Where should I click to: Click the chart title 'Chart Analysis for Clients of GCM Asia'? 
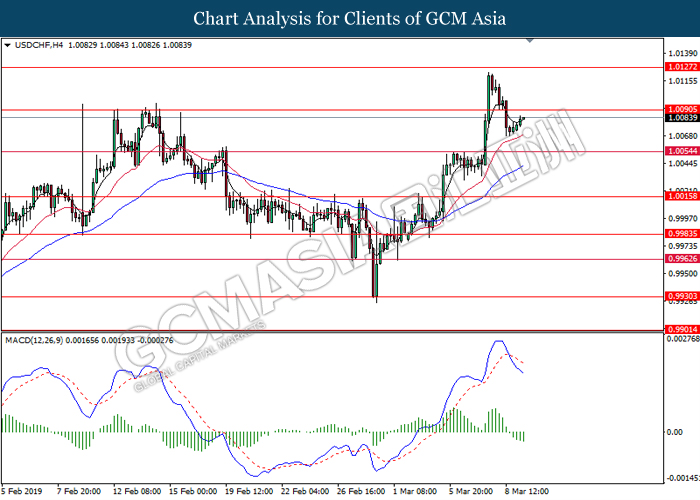tap(350, 19)
